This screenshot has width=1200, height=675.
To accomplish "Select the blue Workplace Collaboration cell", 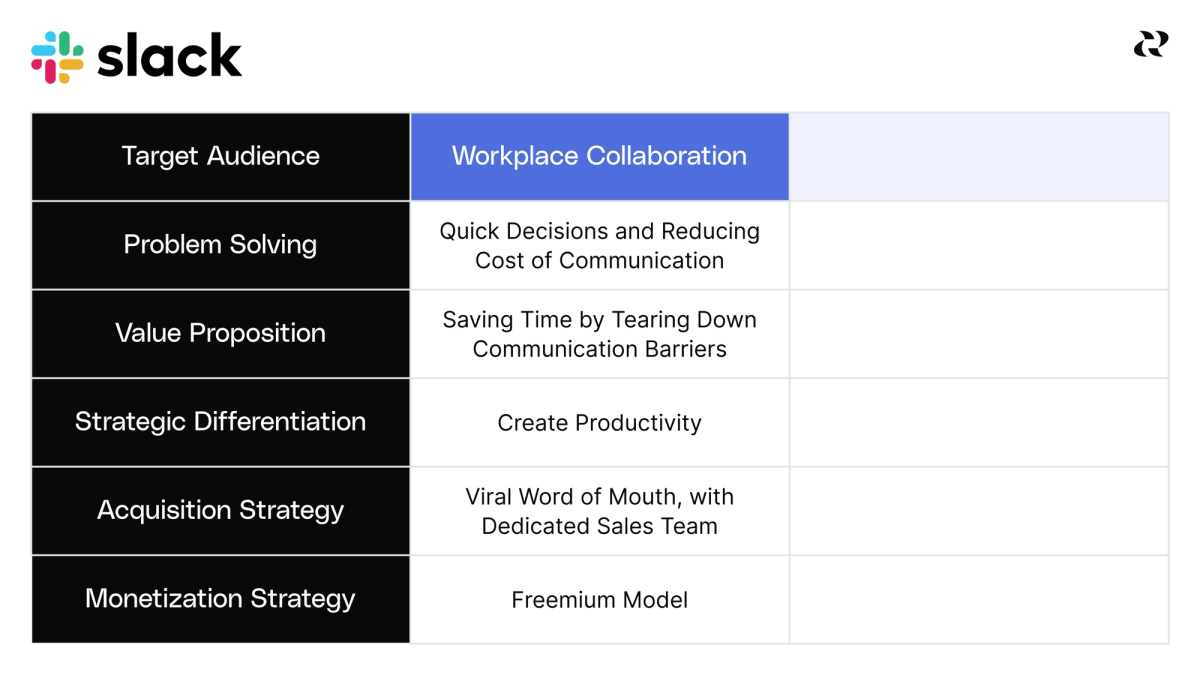I will point(599,157).
